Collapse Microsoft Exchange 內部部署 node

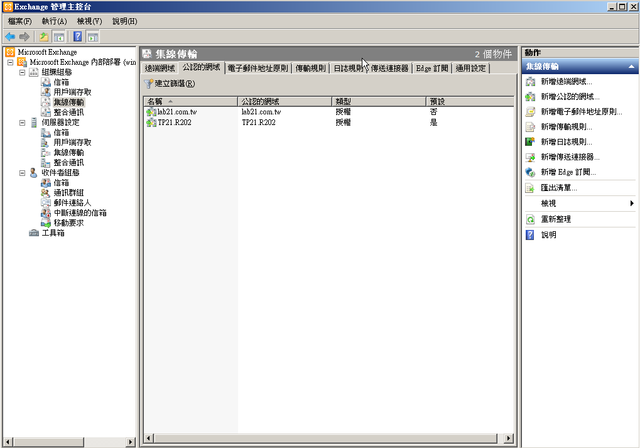pyautogui.click(x=11, y=62)
